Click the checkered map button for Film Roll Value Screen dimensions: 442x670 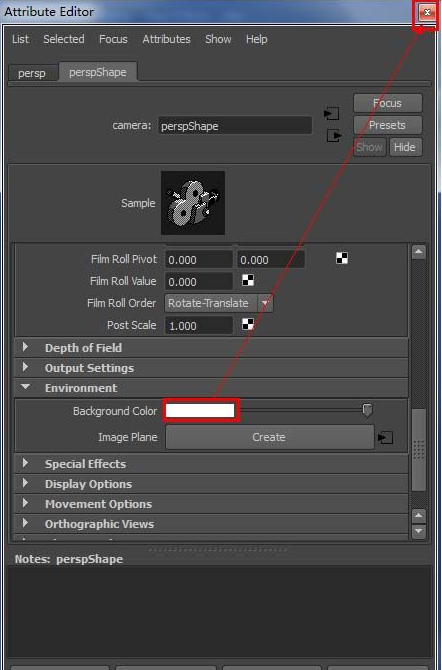pyautogui.click(x=248, y=280)
